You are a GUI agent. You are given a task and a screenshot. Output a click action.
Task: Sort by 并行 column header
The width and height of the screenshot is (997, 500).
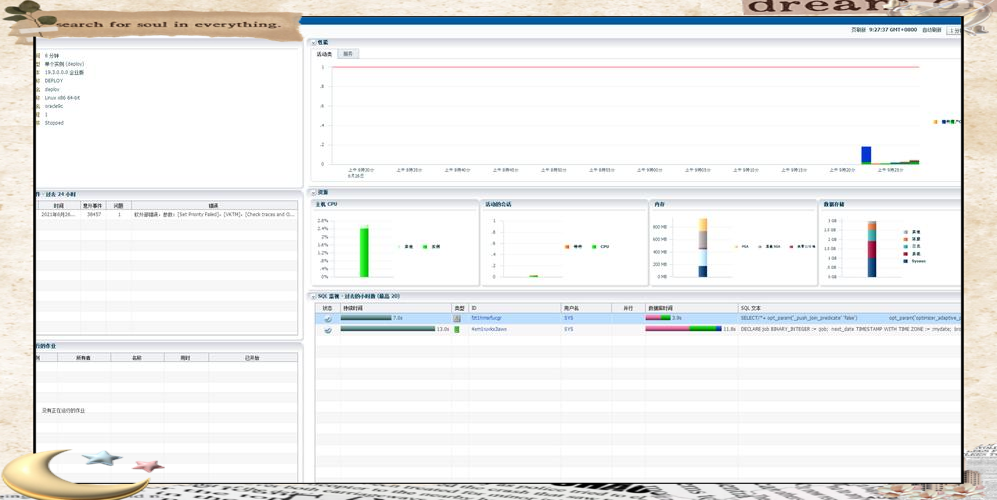(628, 308)
